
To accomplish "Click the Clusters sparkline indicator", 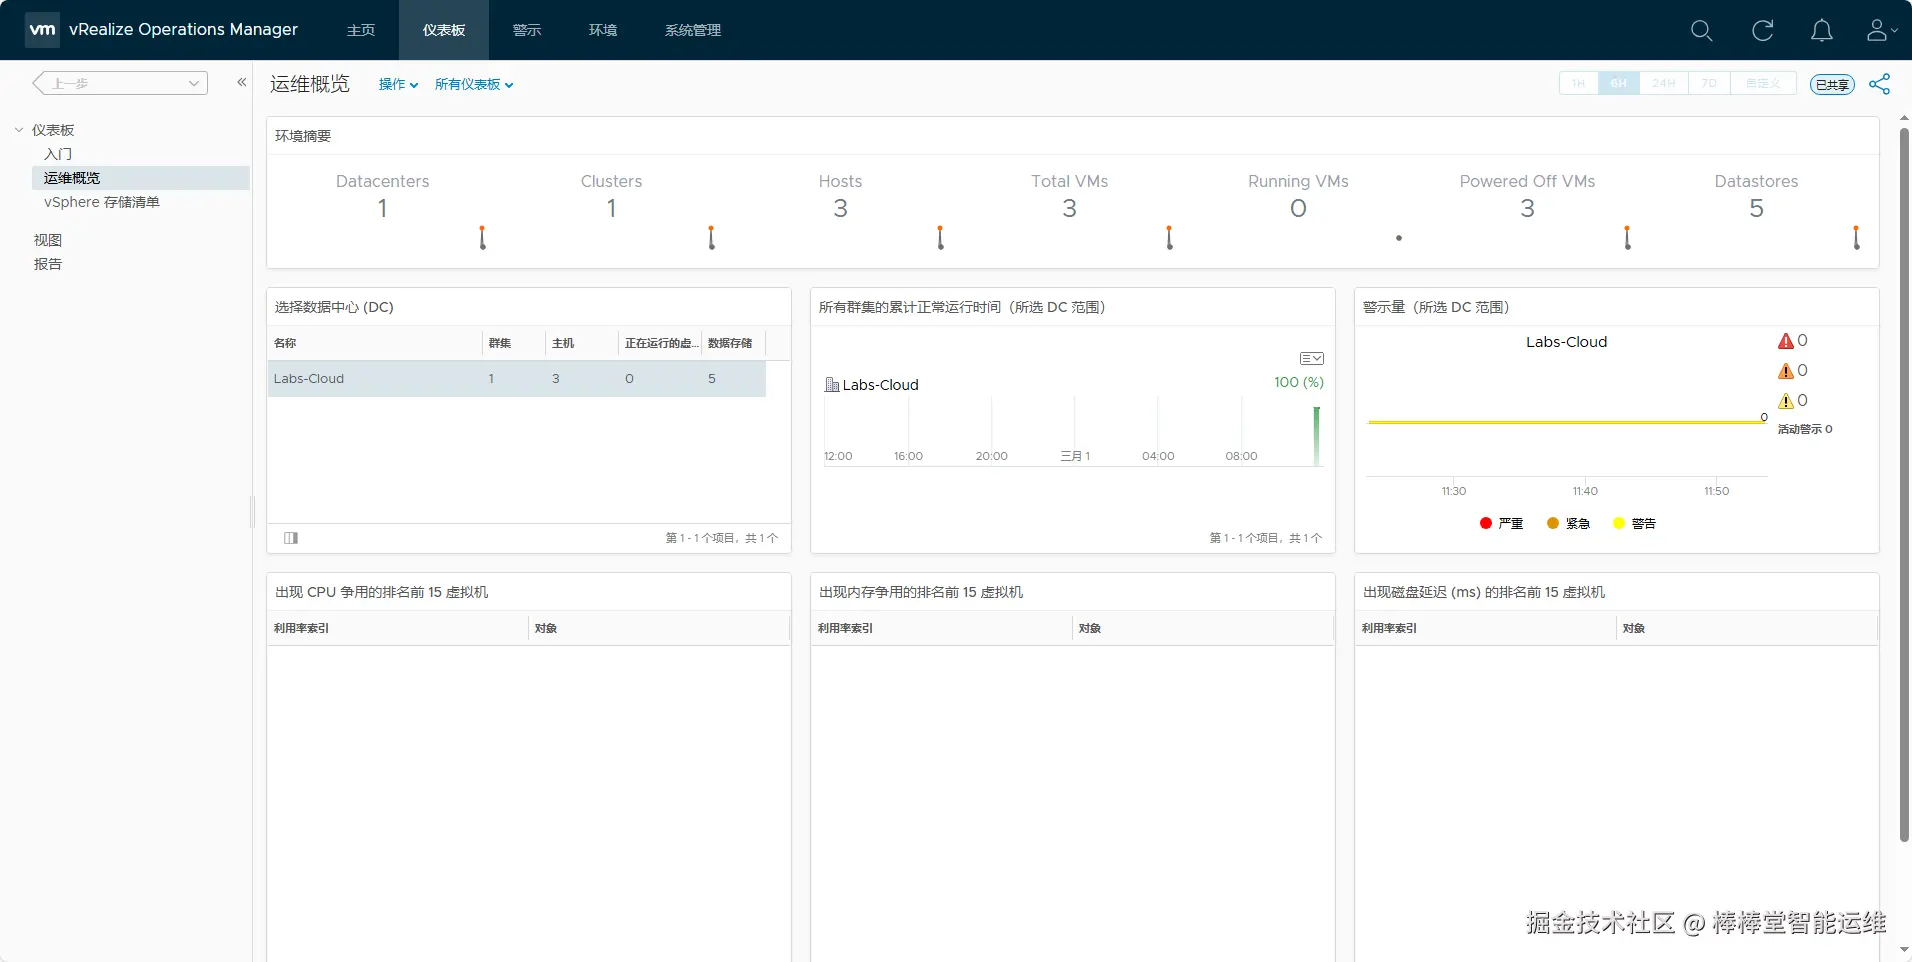I will (x=711, y=238).
